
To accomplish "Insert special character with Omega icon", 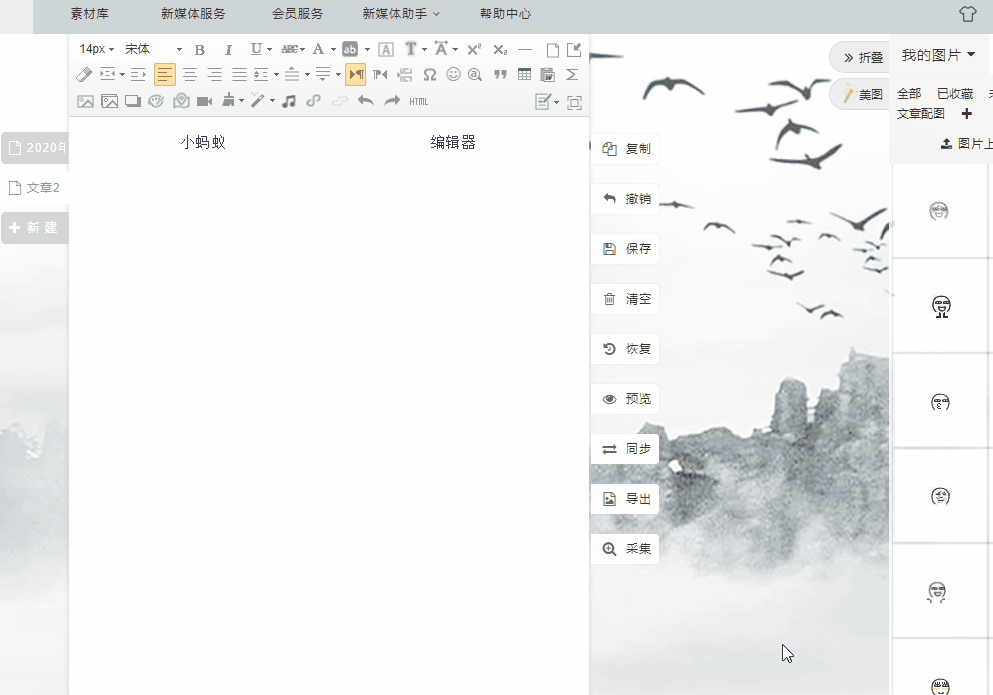I will (x=430, y=75).
